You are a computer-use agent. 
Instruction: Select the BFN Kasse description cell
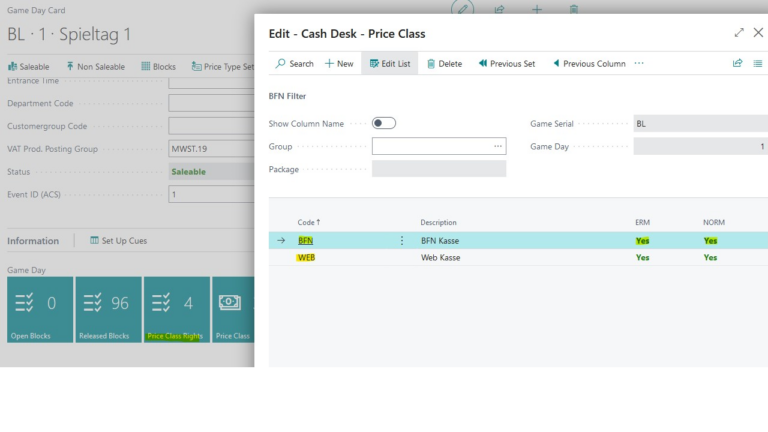[x=440, y=240]
